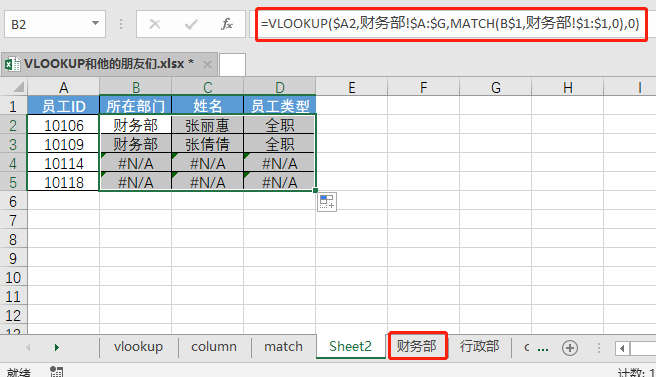
Task: Select cell with name 张倩倩
Action: click(x=208, y=144)
